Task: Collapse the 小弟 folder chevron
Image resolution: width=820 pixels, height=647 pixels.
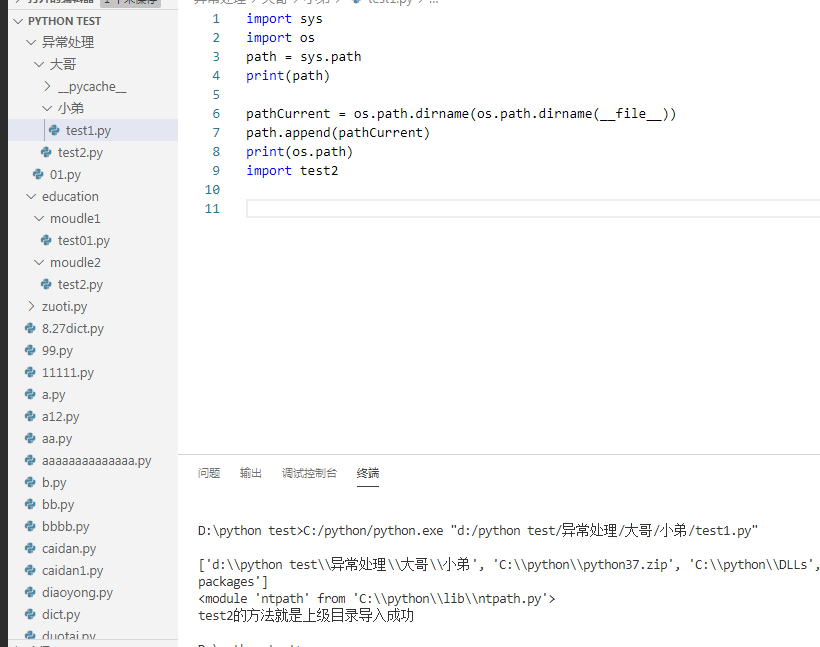Action: pos(48,108)
